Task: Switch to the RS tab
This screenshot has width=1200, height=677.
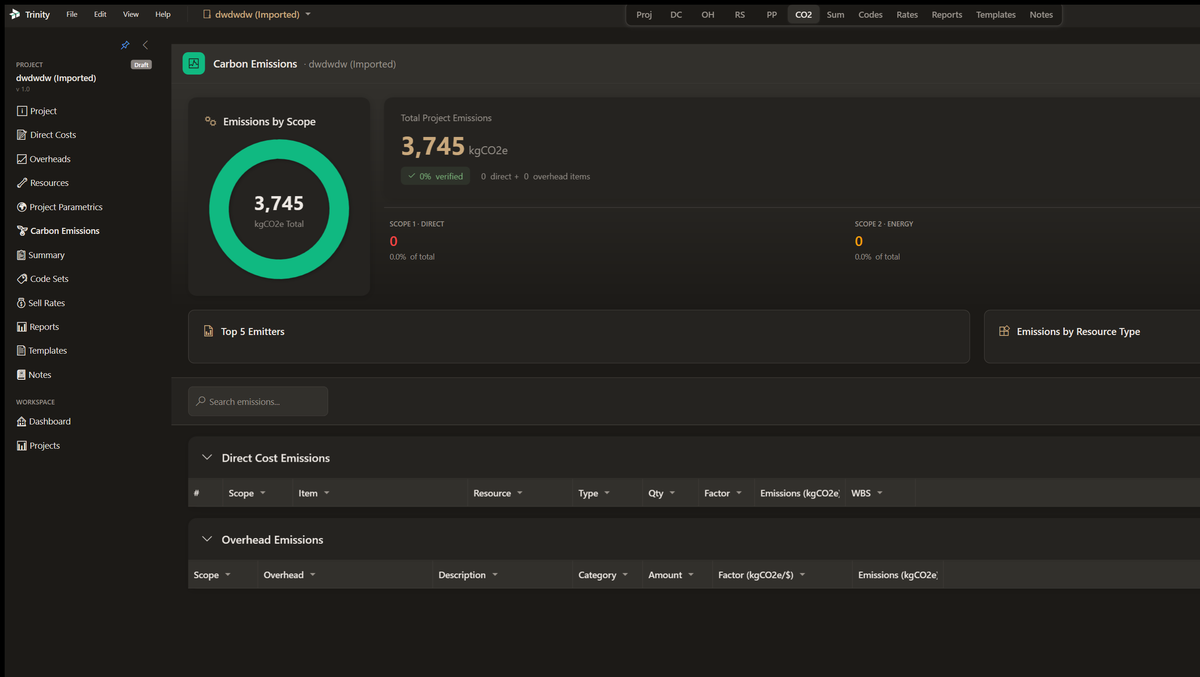Action: tap(740, 15)
